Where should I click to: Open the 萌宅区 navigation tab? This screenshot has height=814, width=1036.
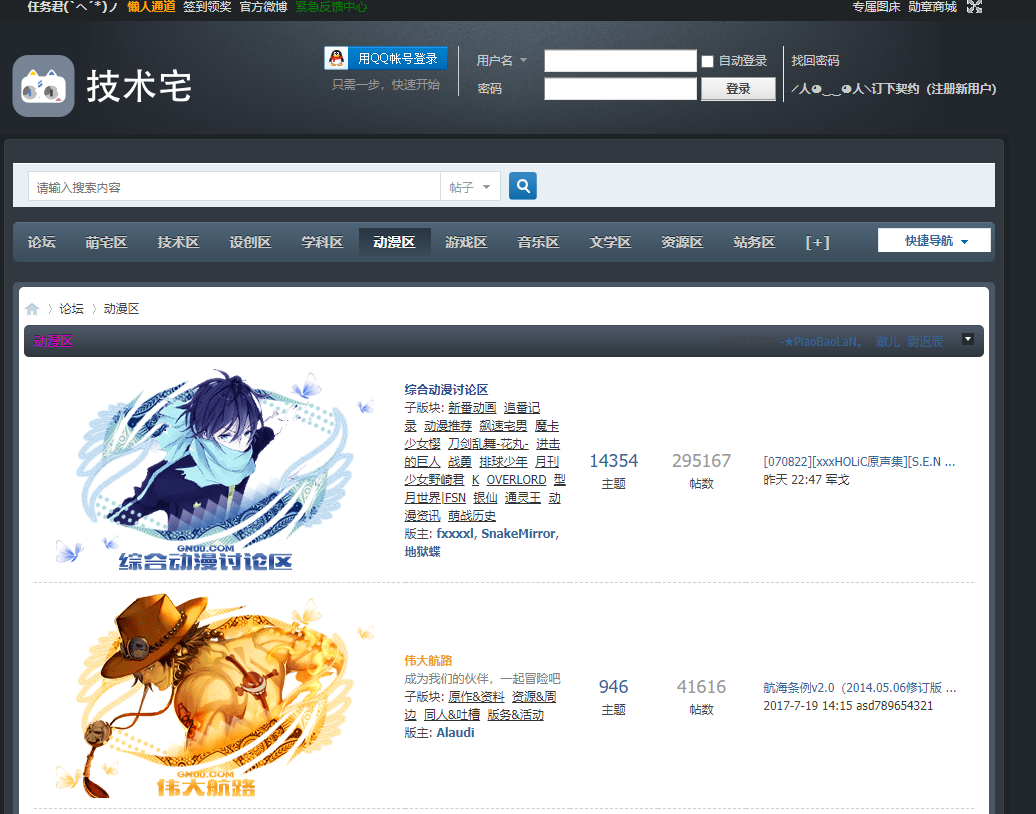click(106, 242)
